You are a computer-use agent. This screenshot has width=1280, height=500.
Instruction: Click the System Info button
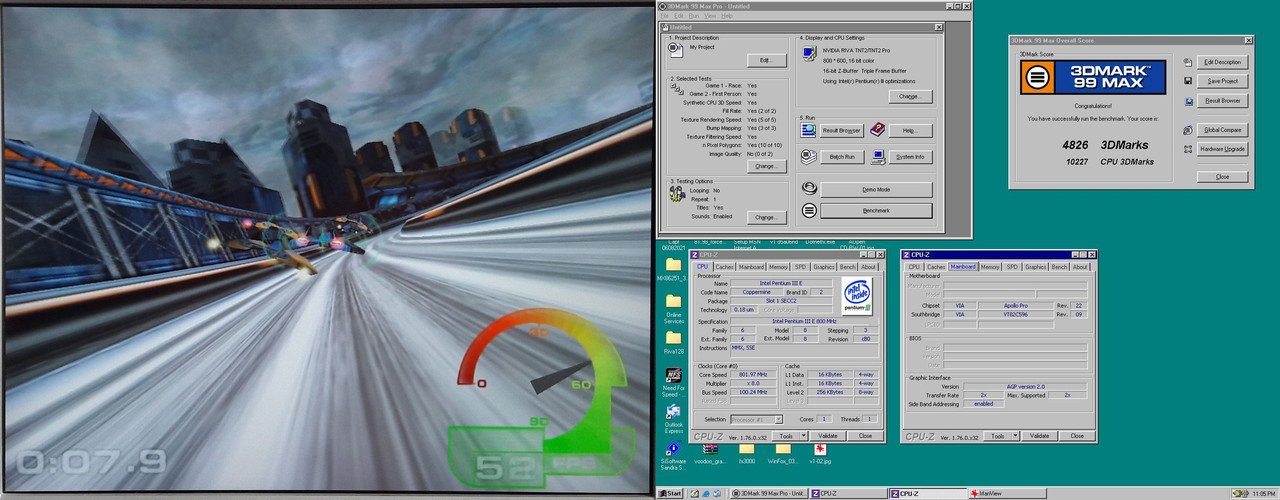tap(910, 157)
